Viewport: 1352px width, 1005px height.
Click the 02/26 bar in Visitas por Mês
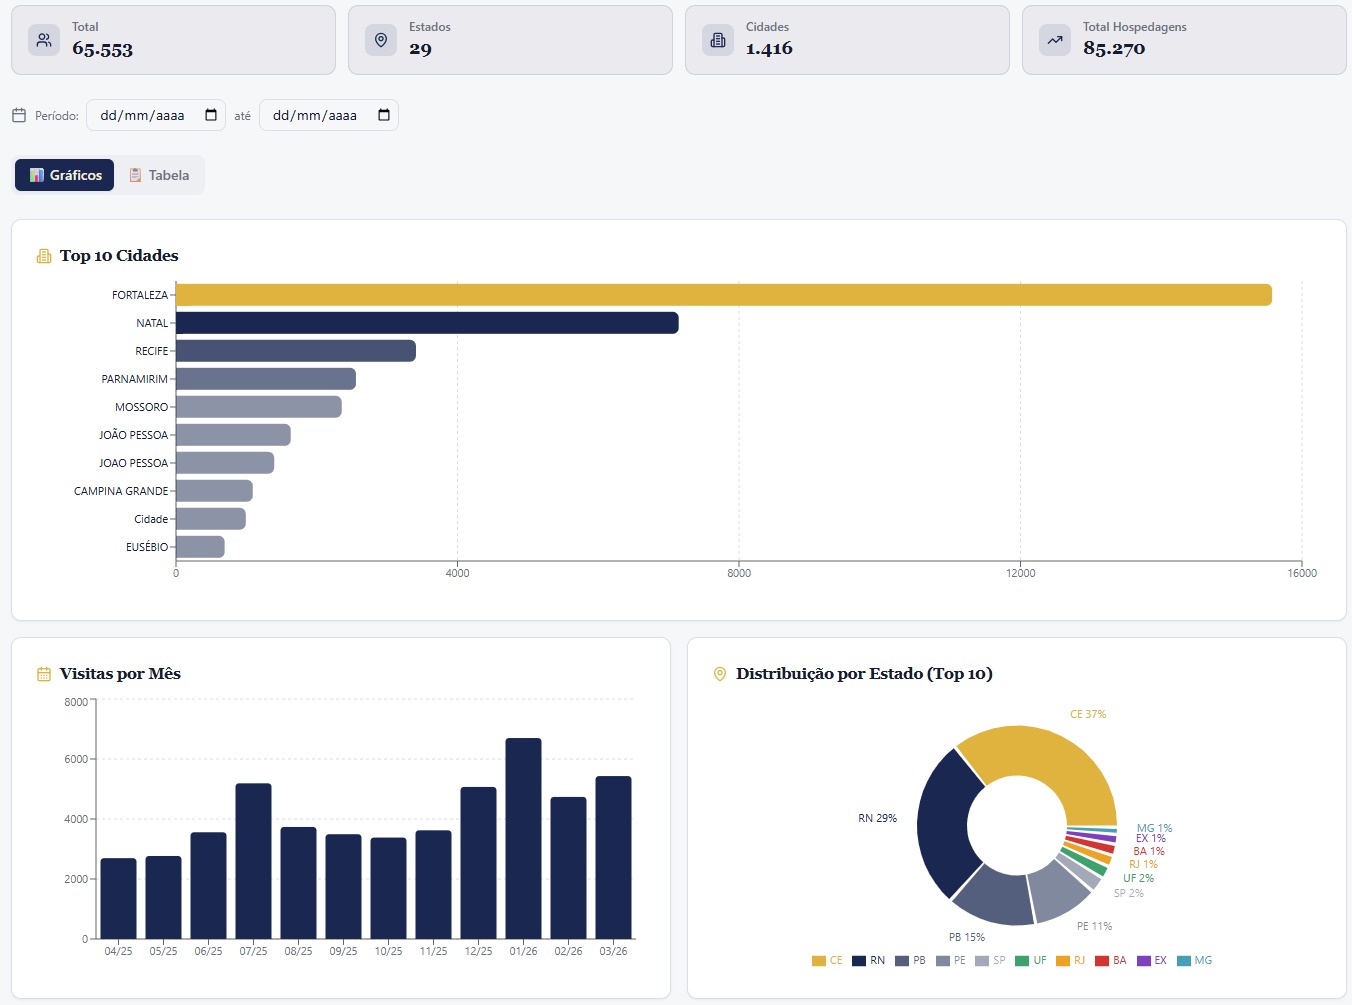click(568, 868)
